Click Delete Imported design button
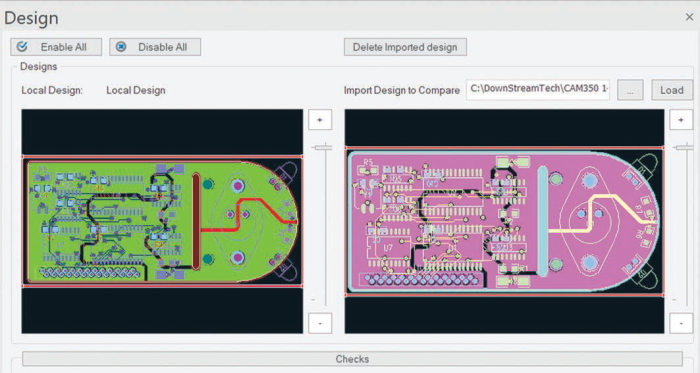Screen dimensions: 700x373 coord(405,47)
